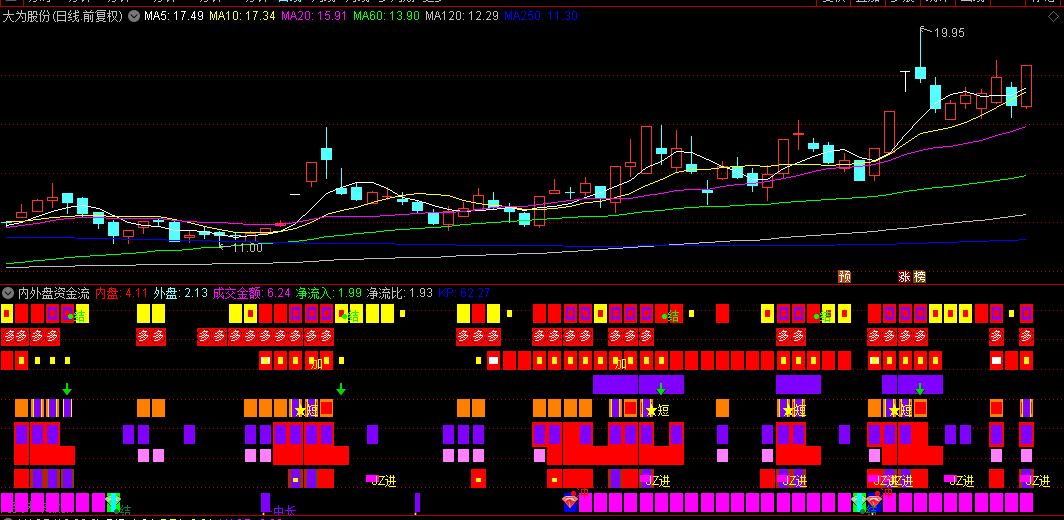The image size is (1064, 520).
Task: Click the MA120: 12.29 indicator label
Action: click(461, 15)
